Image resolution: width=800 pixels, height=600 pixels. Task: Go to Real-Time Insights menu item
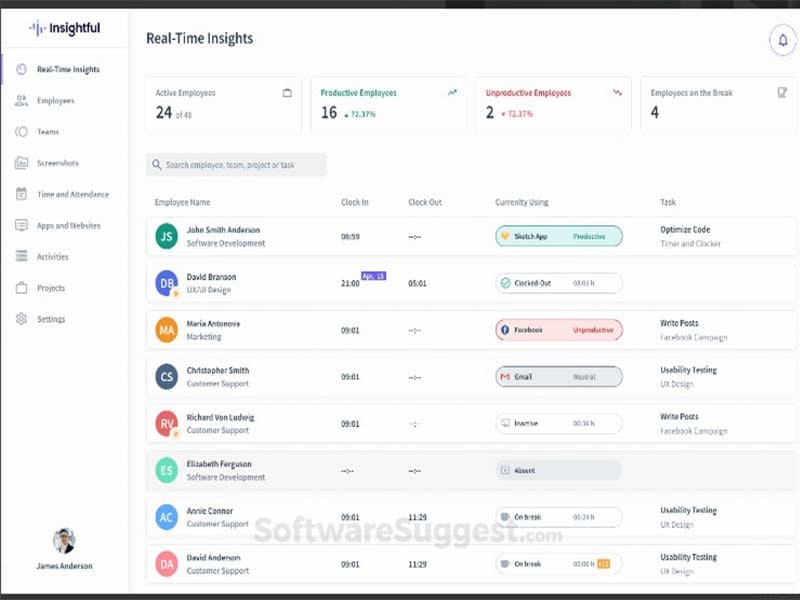[68, 69]
